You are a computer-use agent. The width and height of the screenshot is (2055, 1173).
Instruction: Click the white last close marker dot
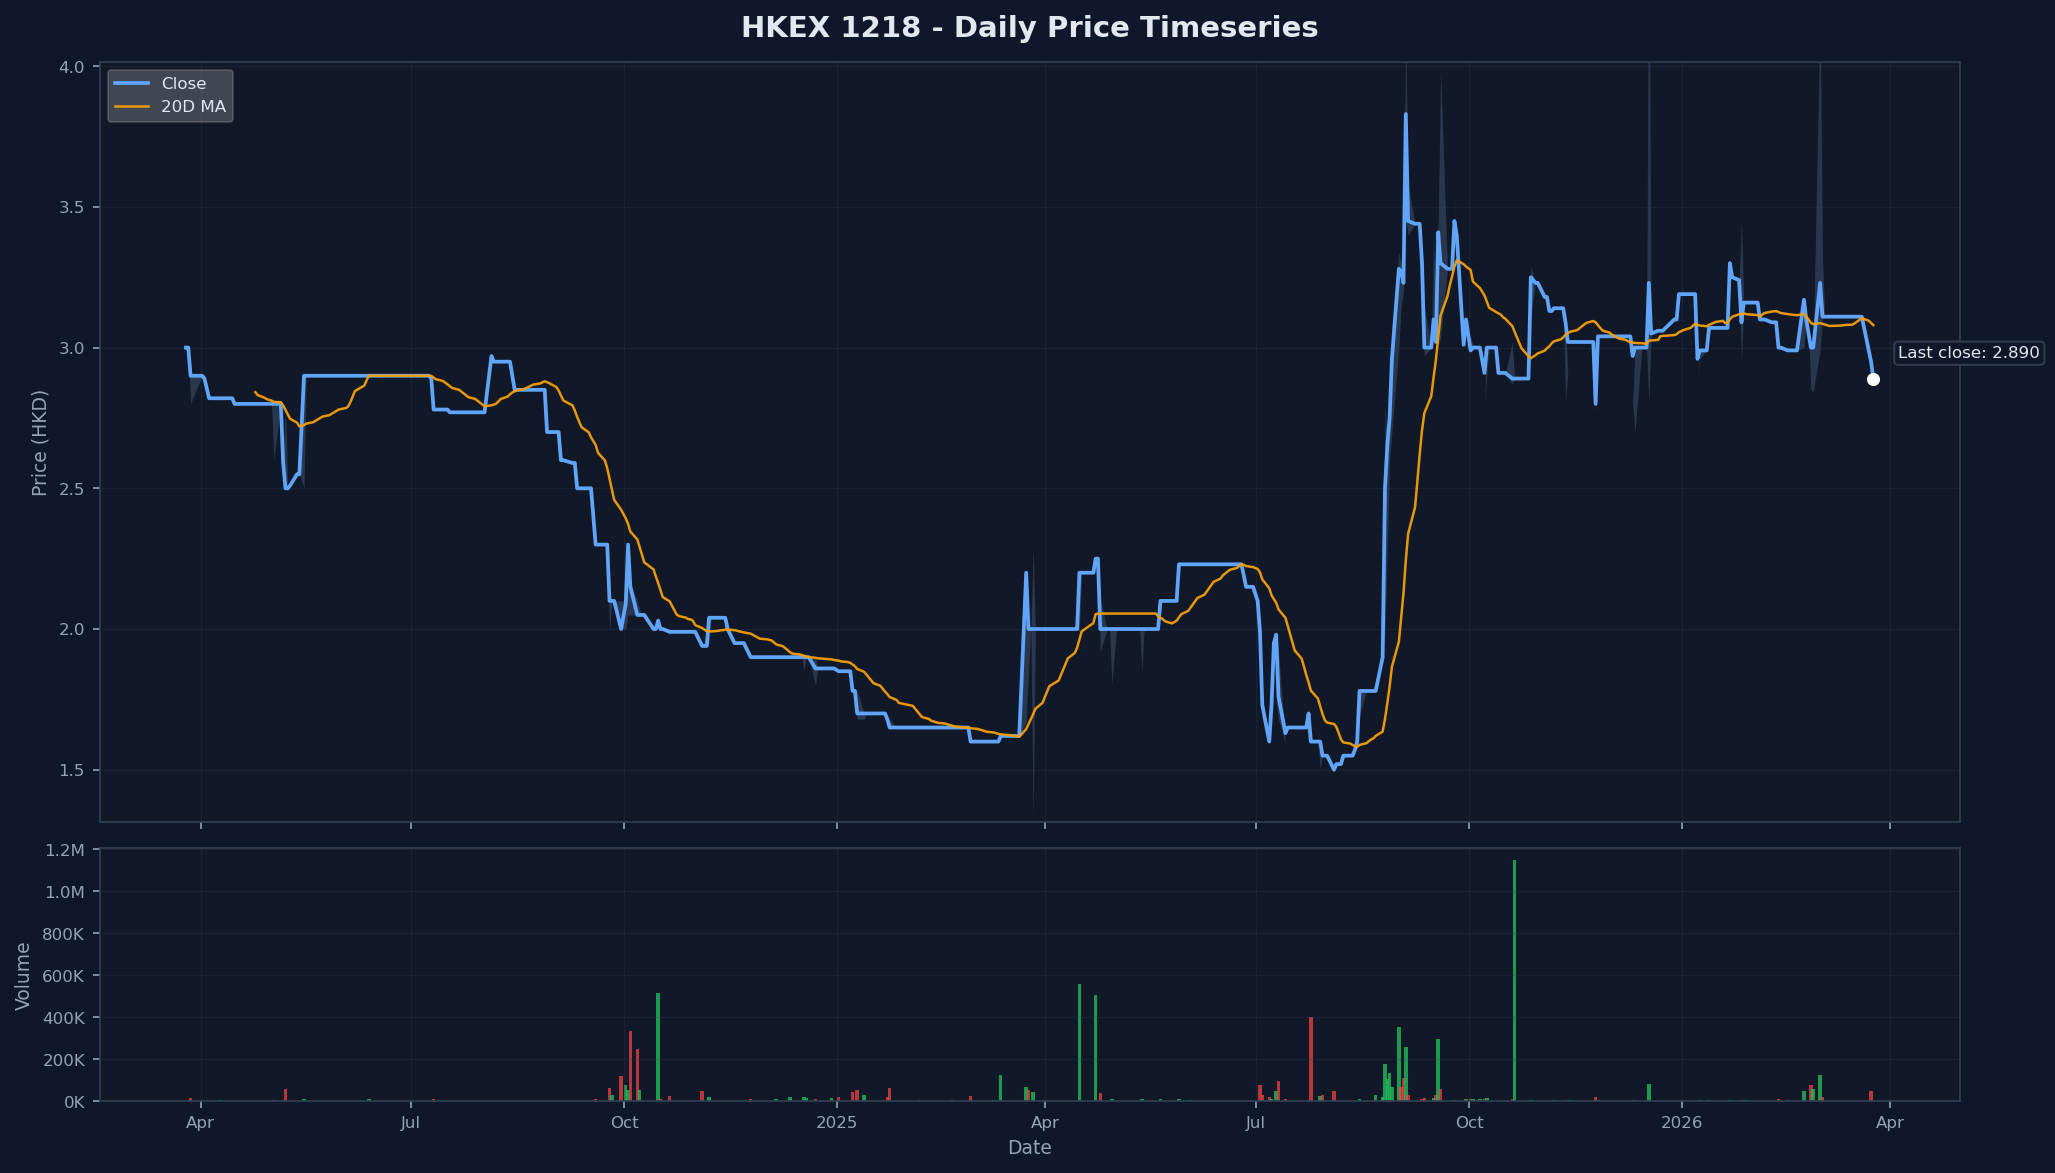coord(1873,379)
